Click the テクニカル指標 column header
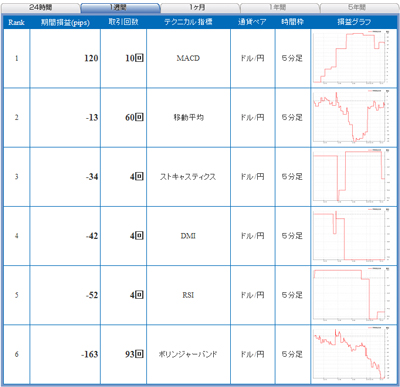Screen dimensions: 400x387 click(188, 22)
